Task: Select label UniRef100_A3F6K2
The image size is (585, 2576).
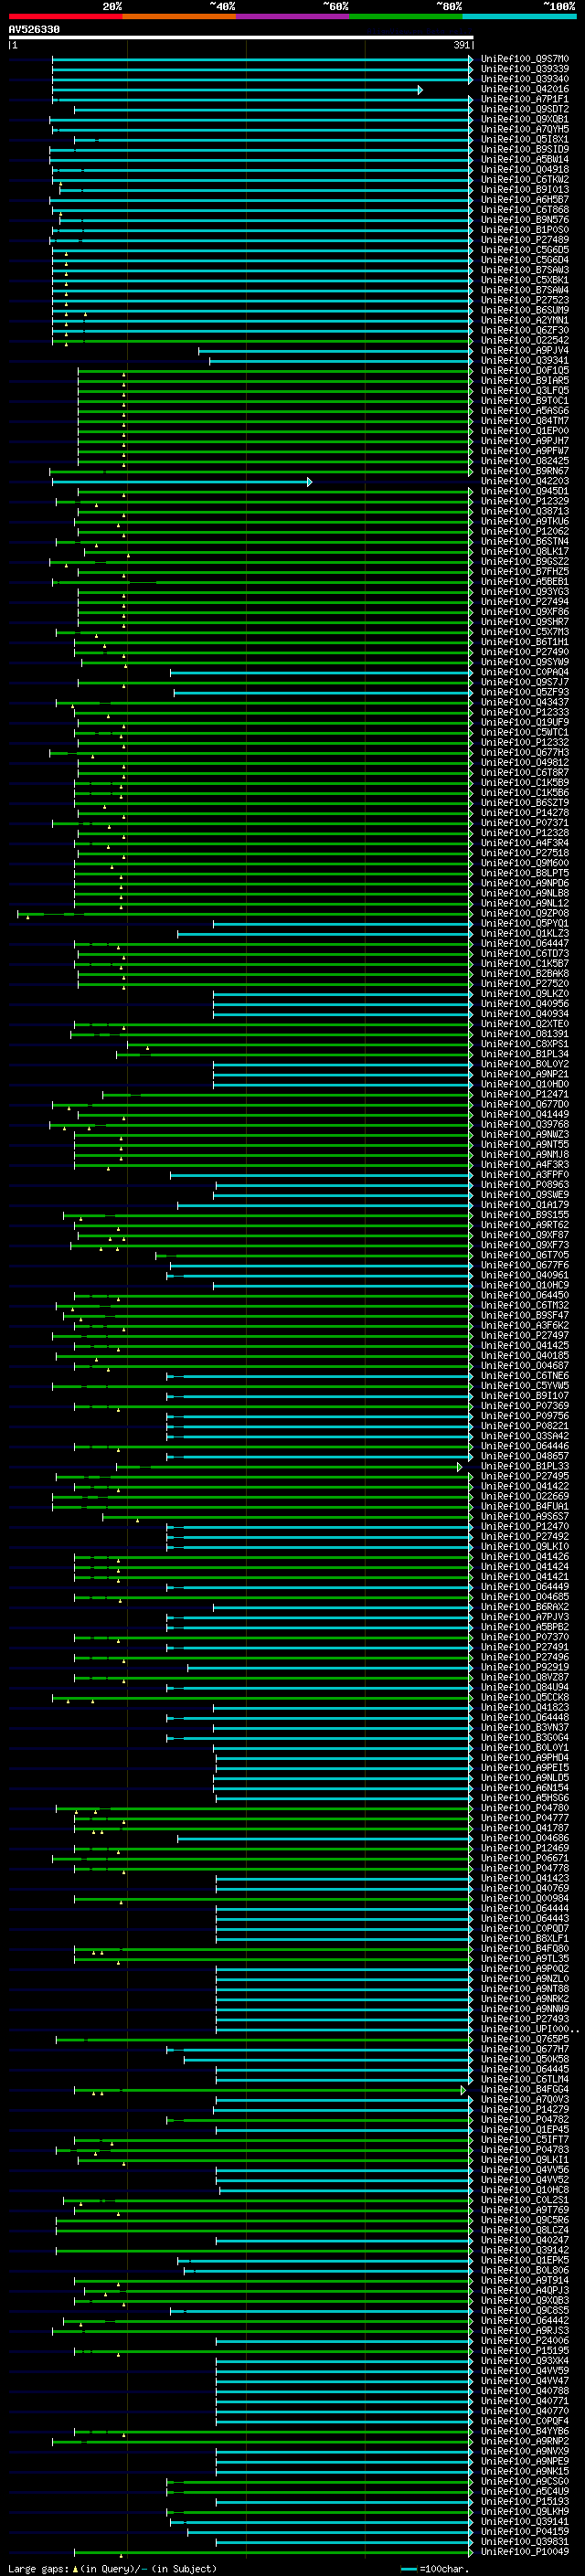Action: (525, 1325)
